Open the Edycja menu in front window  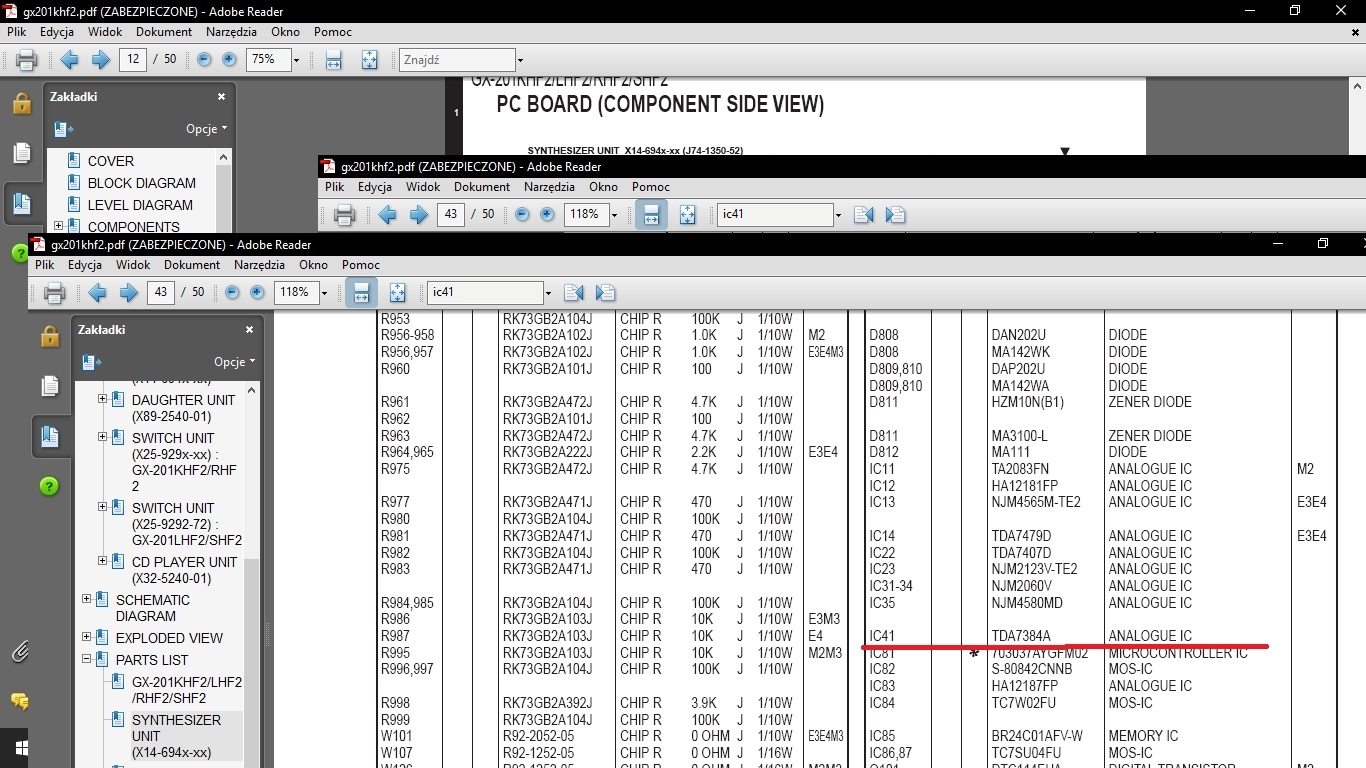tap(85, 265)
